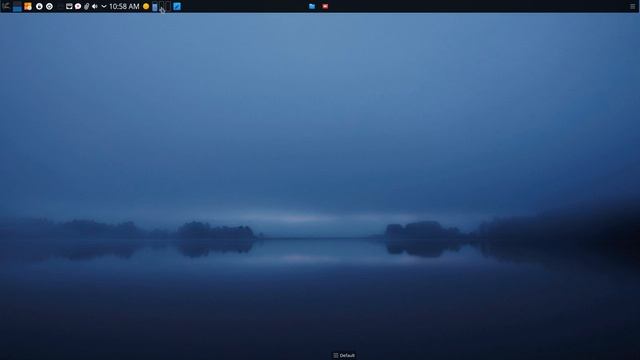Screen dimensions: 640x360
Task: Open the red mail icon in panel
Action: point(325,6)
